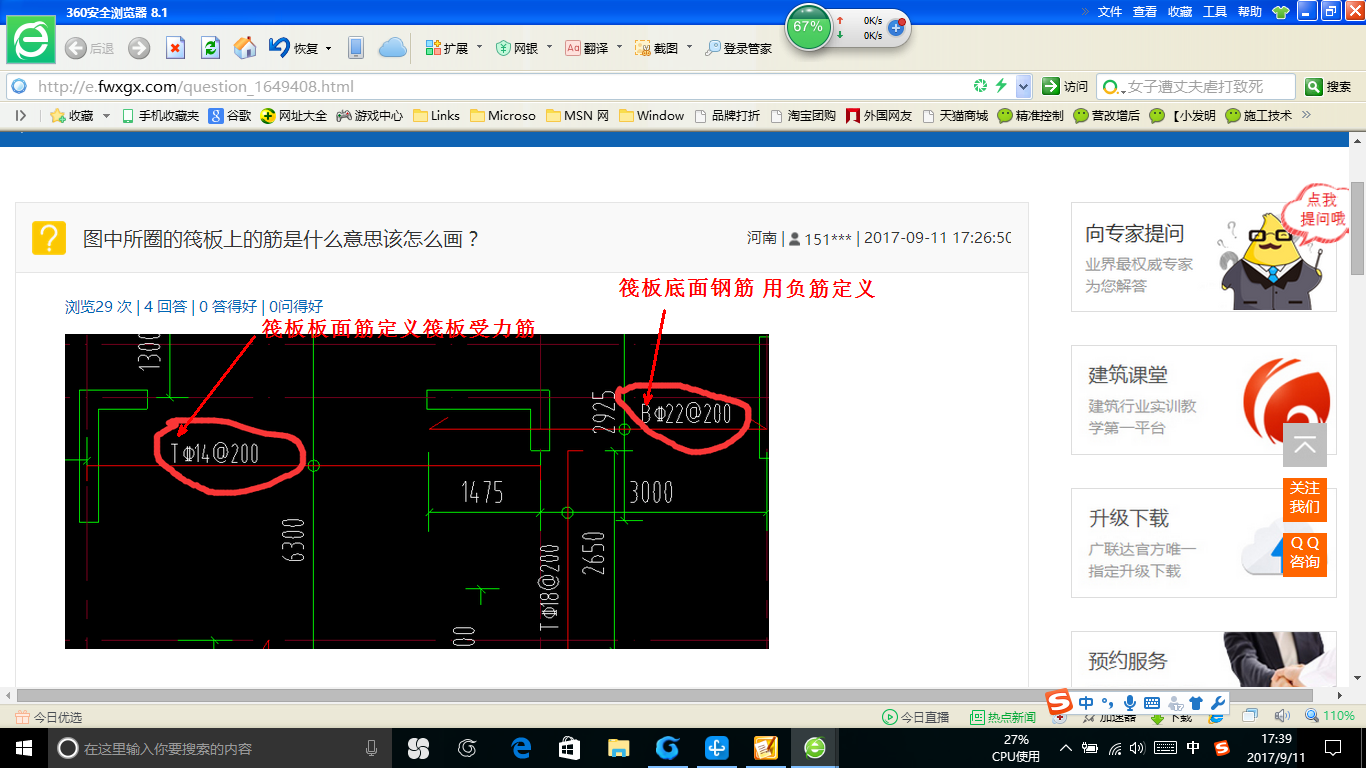Screen dimensions: 1366x768
Task: Refresh the page with the reload icon
Action: (210, 48)
